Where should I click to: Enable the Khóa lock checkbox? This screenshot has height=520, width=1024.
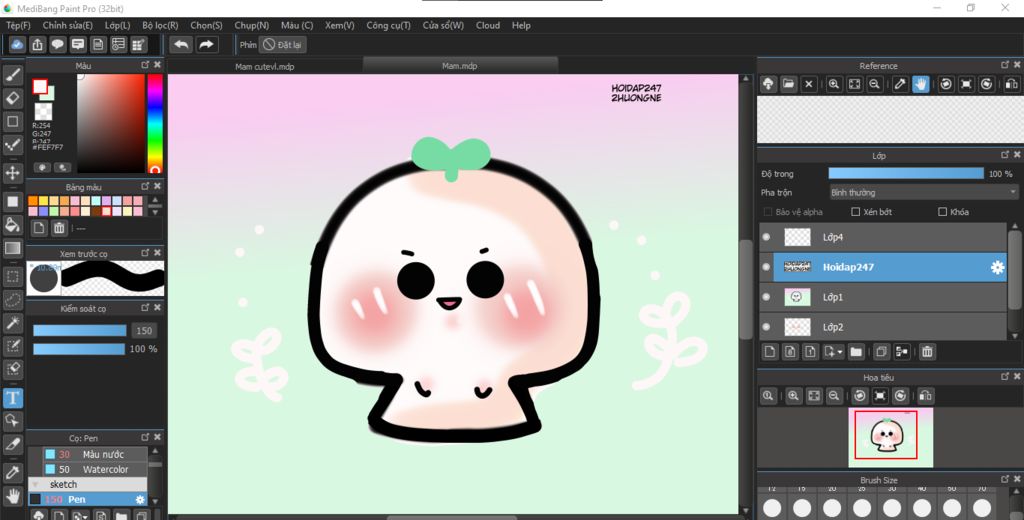[x=942, y=212]
